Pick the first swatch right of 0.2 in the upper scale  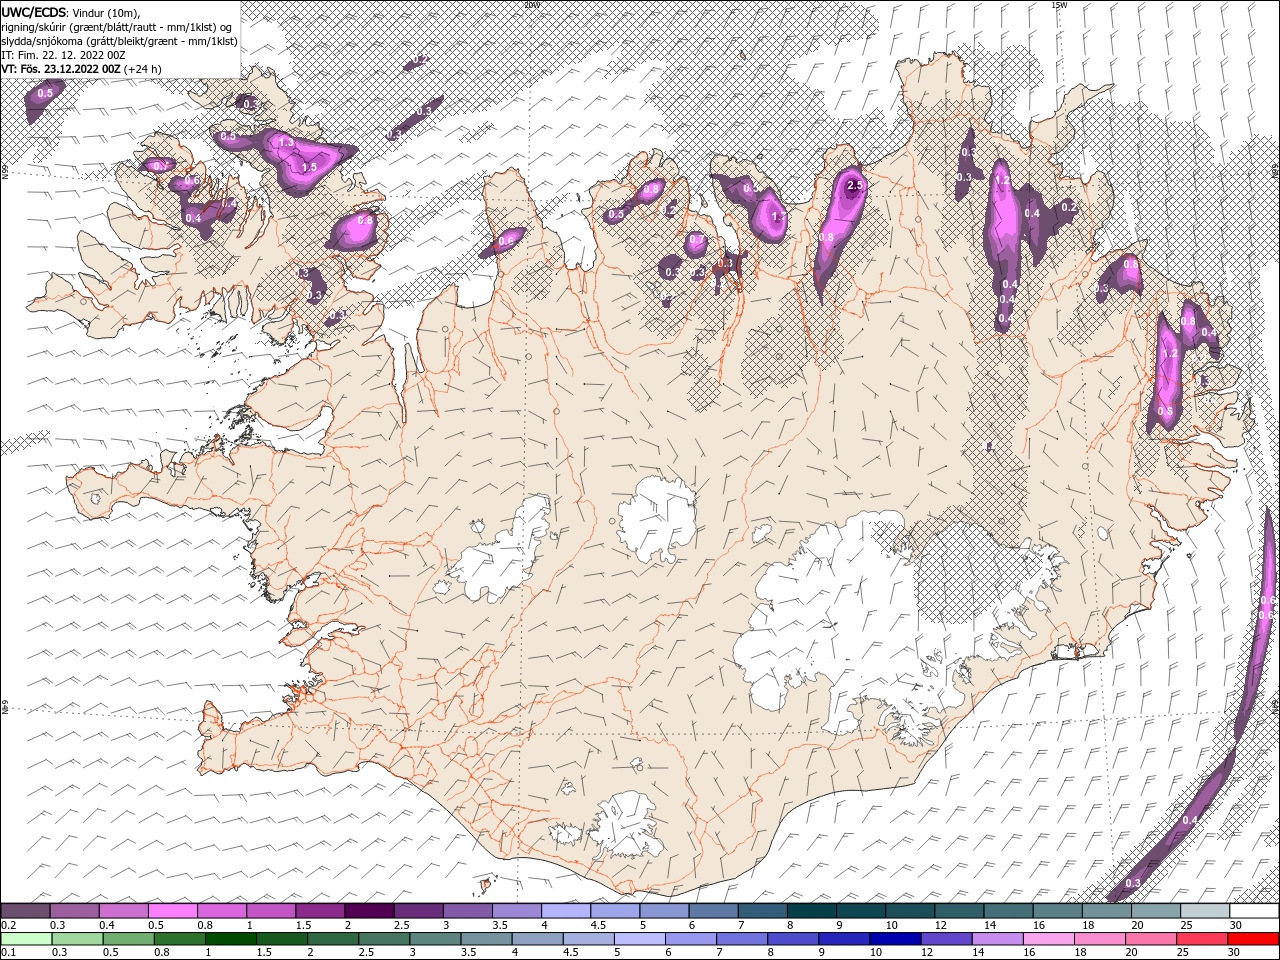pyautogui.click(x=25, y=911)
